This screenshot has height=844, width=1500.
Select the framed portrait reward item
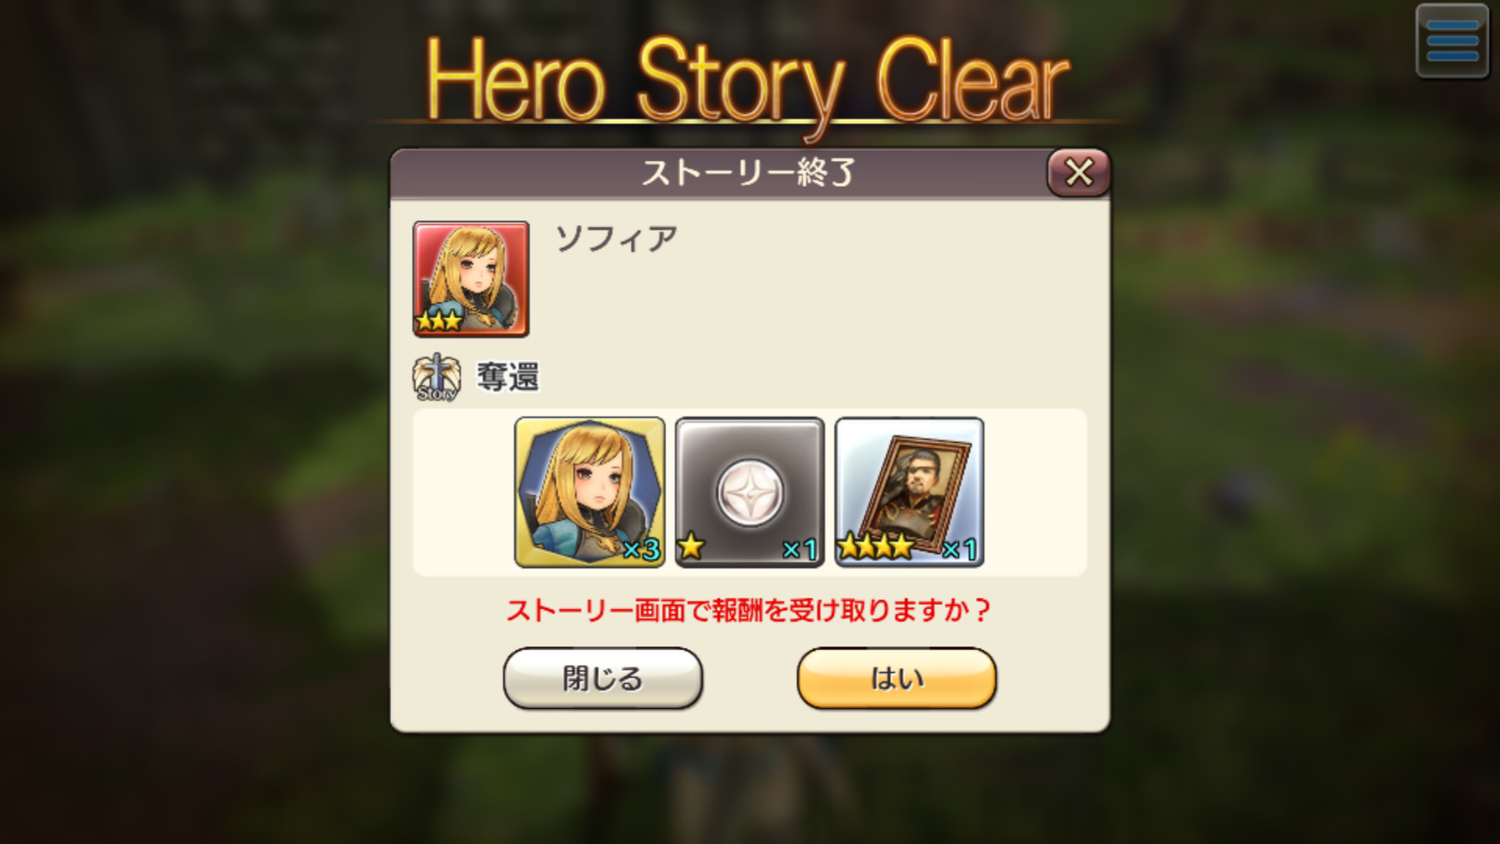tap(910, 492)
